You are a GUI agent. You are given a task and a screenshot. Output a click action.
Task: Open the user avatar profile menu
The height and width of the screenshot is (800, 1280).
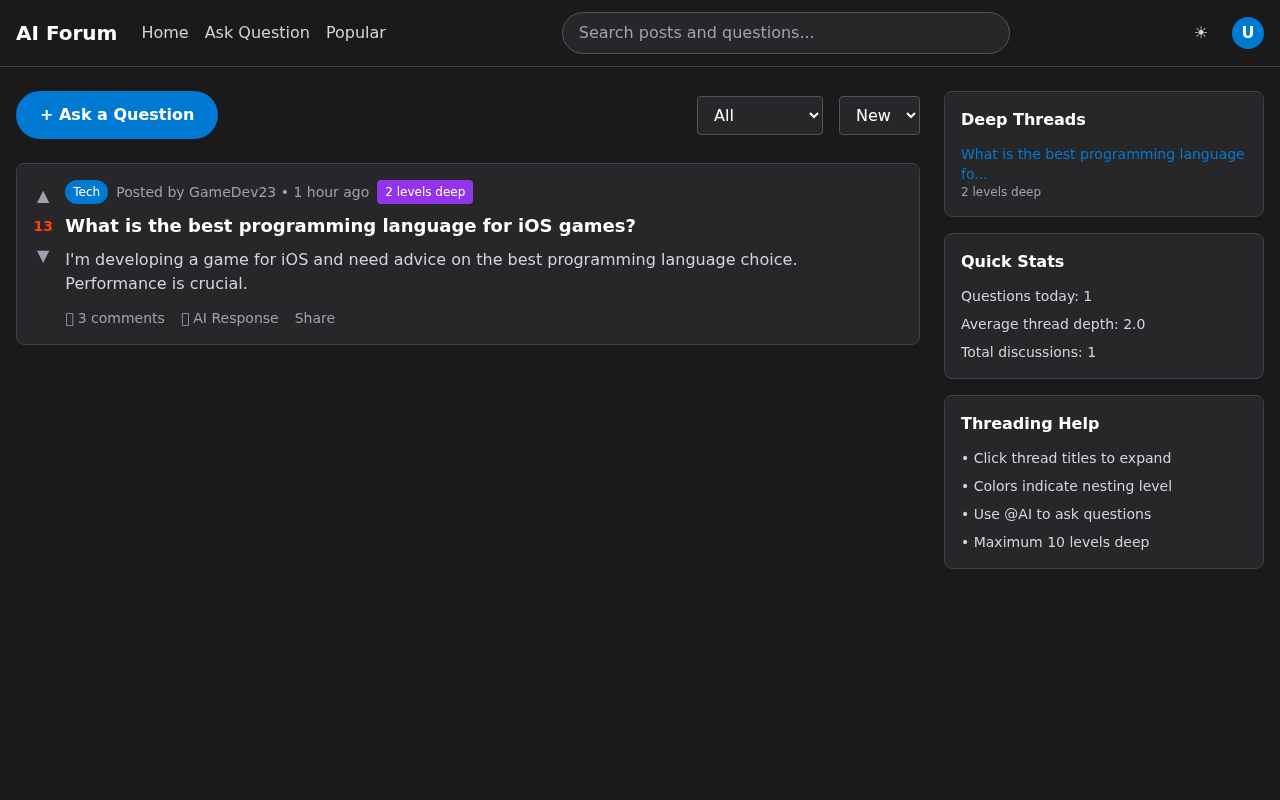click(1247, 33)
